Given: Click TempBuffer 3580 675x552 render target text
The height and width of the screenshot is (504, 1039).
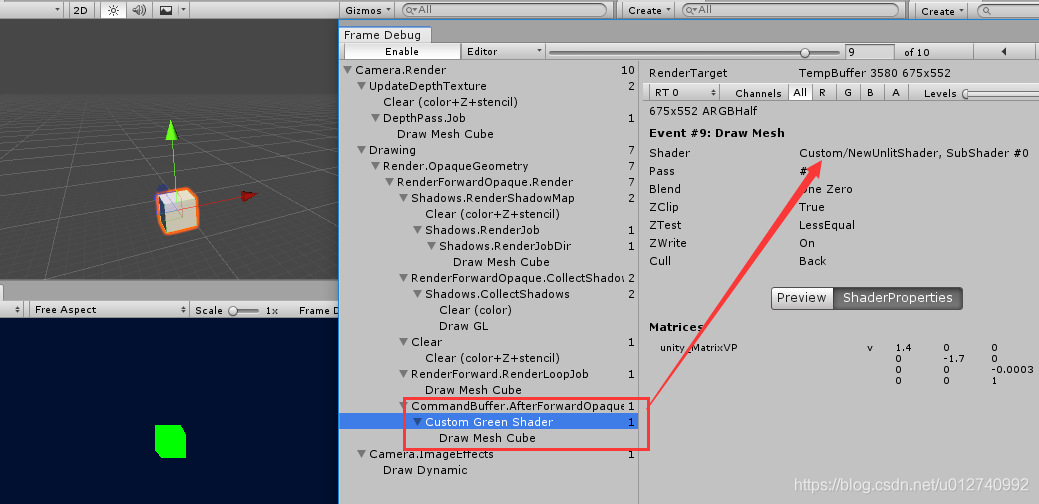Looking at the screenshot, I should (875, 73).
